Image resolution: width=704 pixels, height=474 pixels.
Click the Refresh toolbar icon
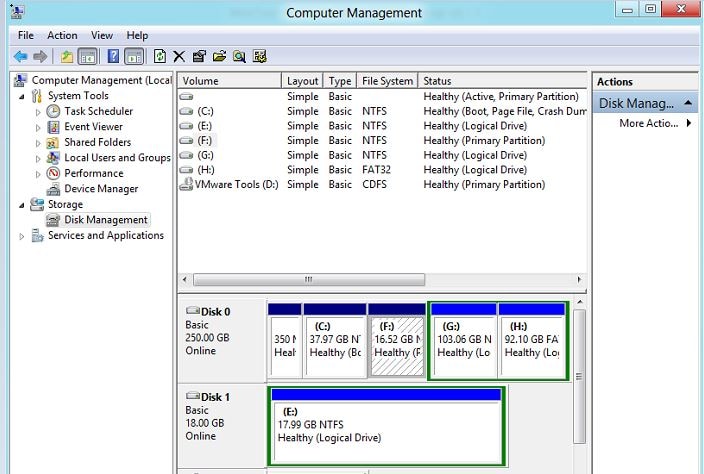(x=159, y=57)
